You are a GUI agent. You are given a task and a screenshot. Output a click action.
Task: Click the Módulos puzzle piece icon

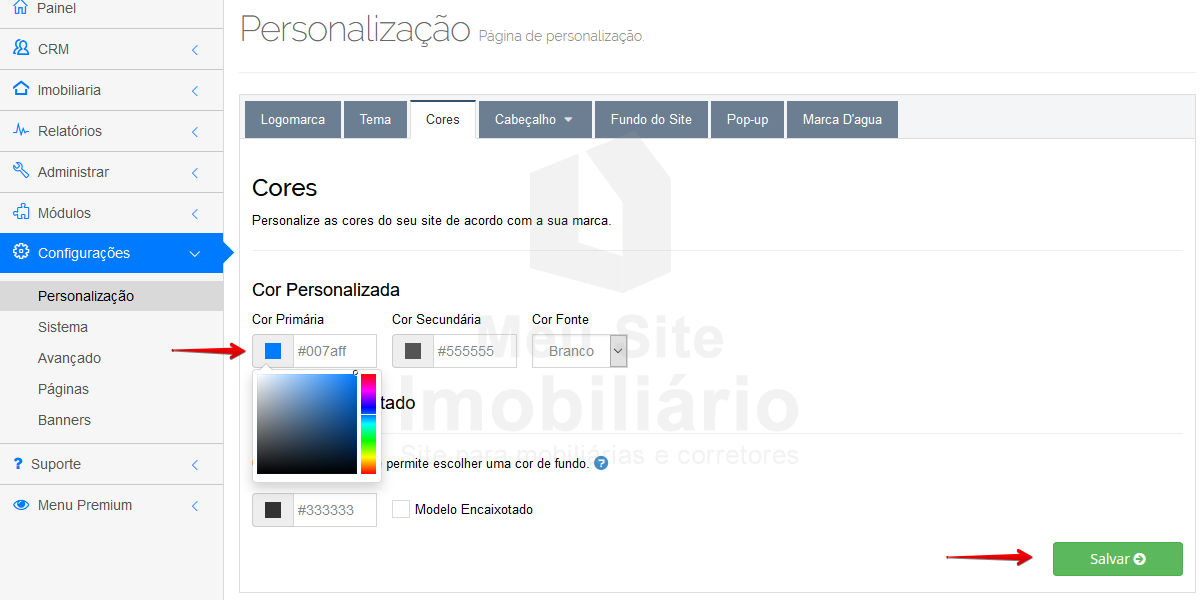point(21,212)
